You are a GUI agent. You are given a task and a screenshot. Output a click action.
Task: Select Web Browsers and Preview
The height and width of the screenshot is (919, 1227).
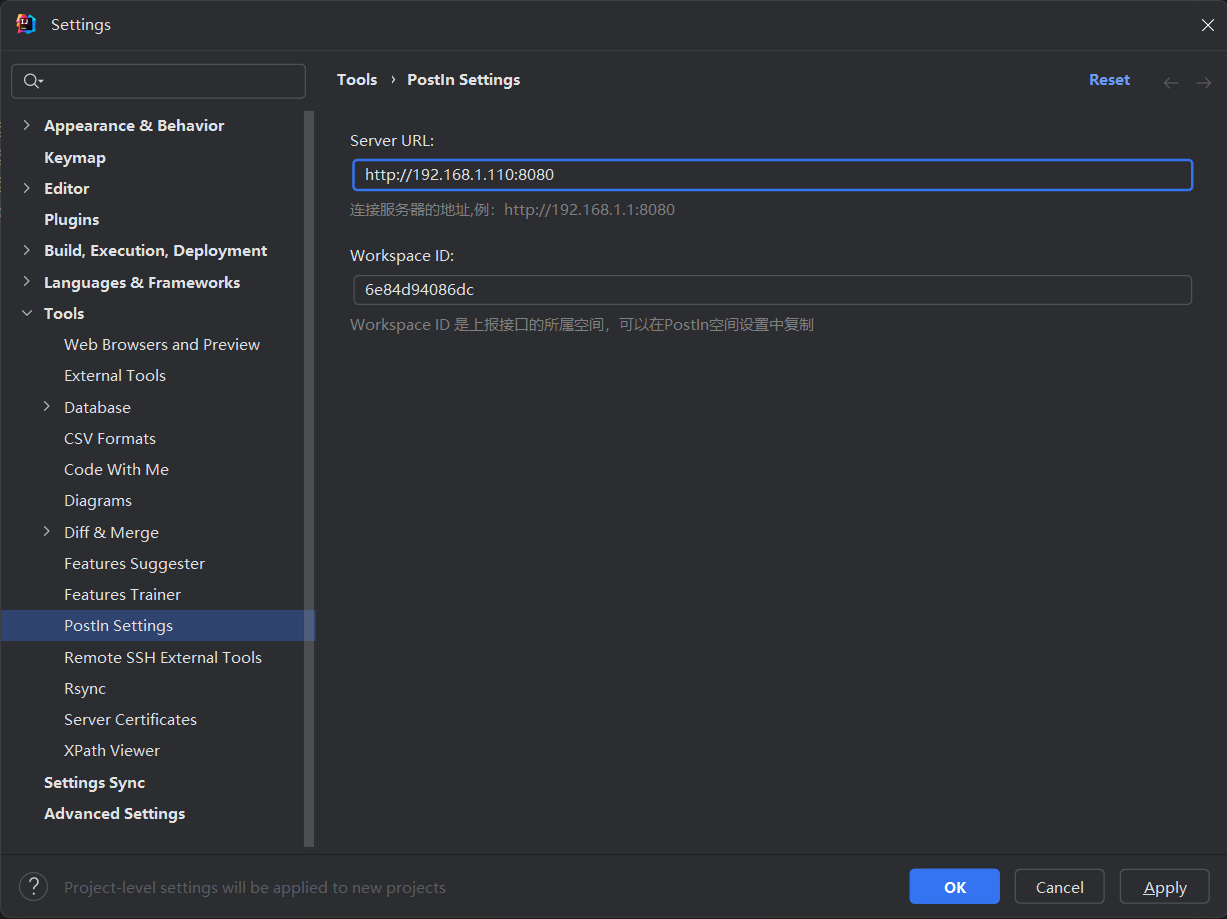pos(162,344)
